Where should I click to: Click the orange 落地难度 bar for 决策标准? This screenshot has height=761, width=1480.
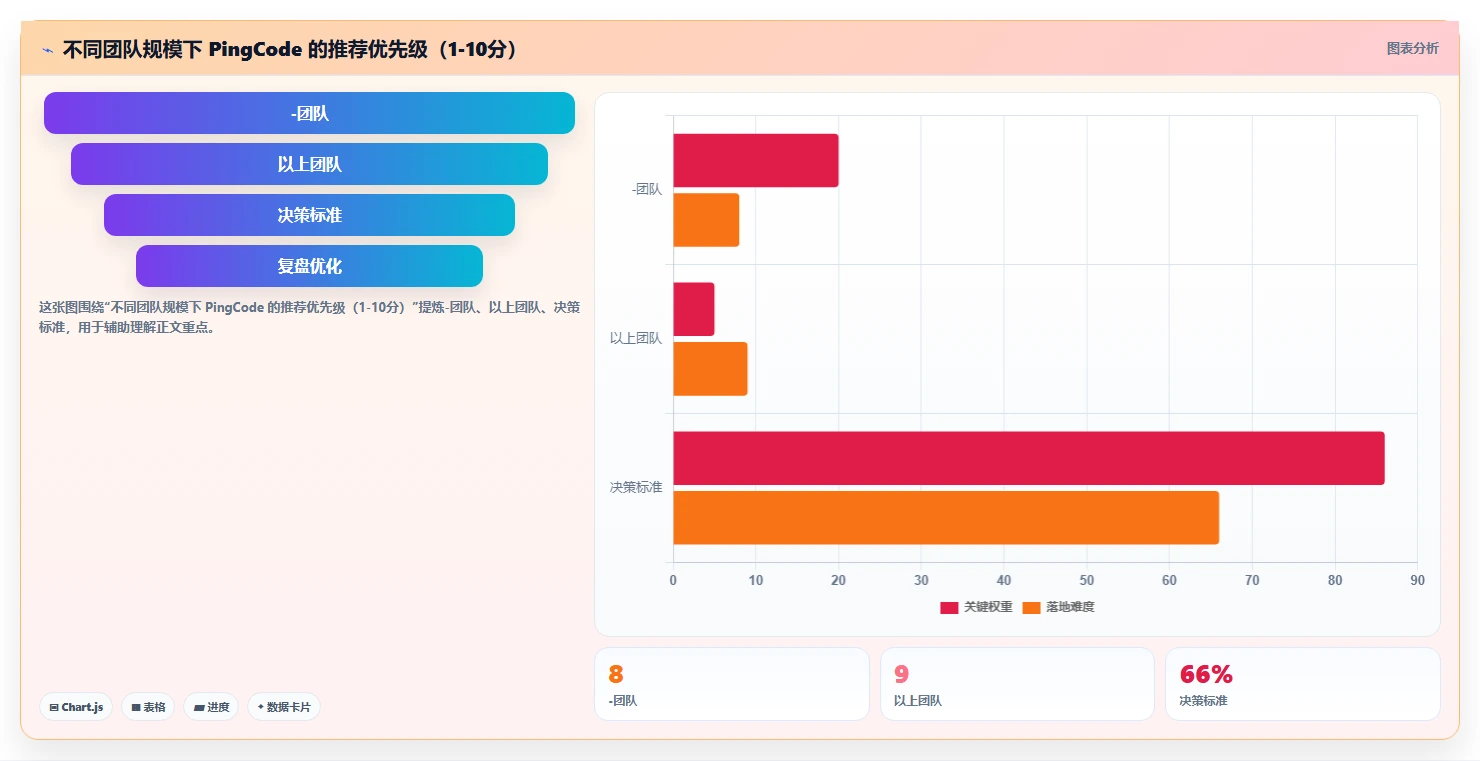[946, 518]
